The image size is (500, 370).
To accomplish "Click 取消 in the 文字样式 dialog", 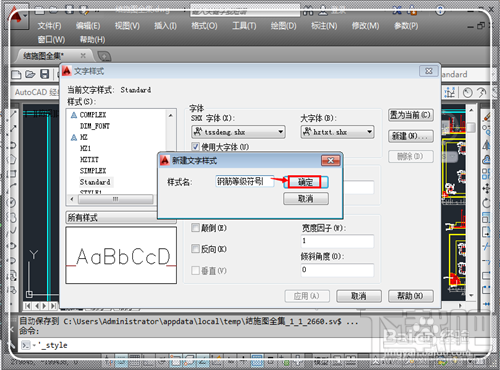I will (x=359, y=296).
